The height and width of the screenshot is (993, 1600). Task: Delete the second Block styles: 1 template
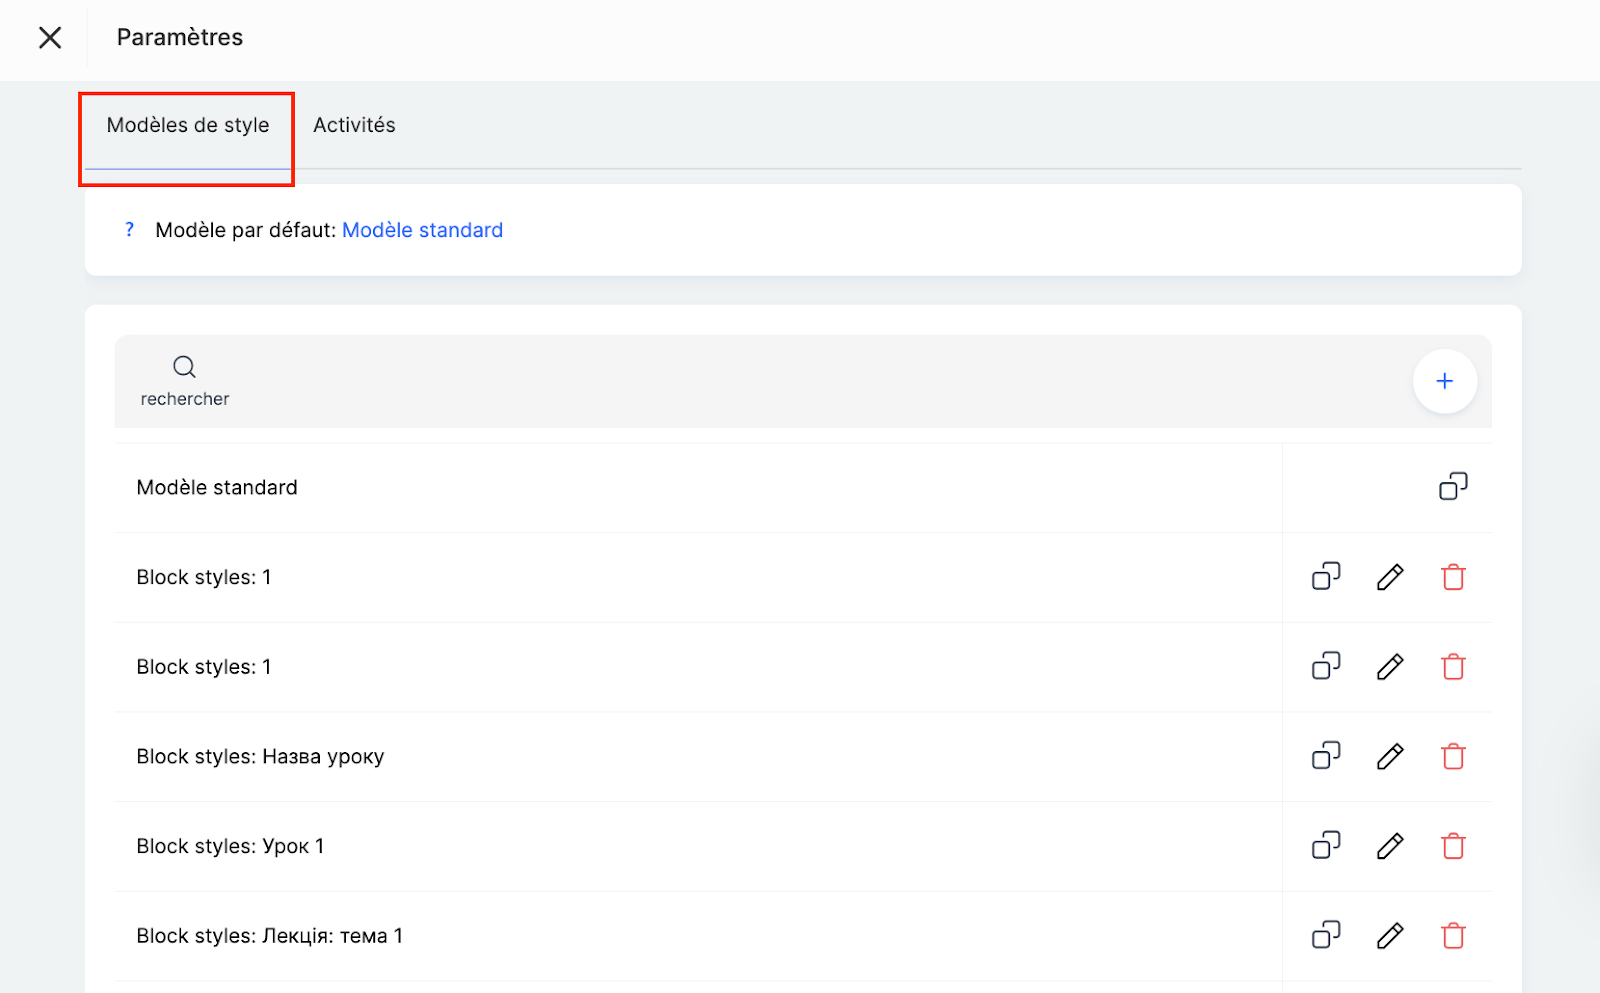click(1453, 667)
